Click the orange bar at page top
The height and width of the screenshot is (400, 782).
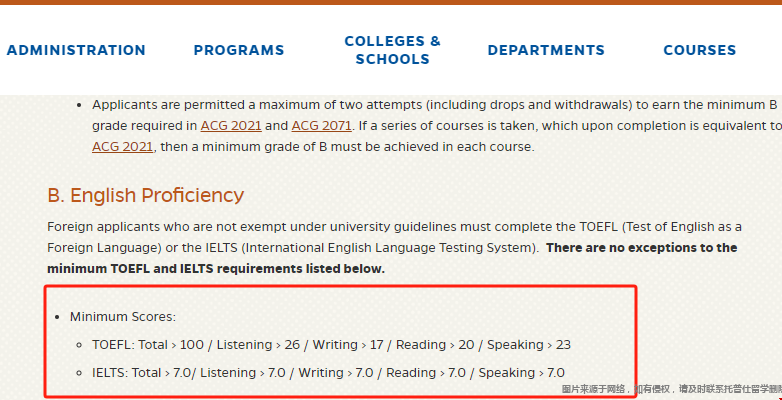tap(391, 2)
